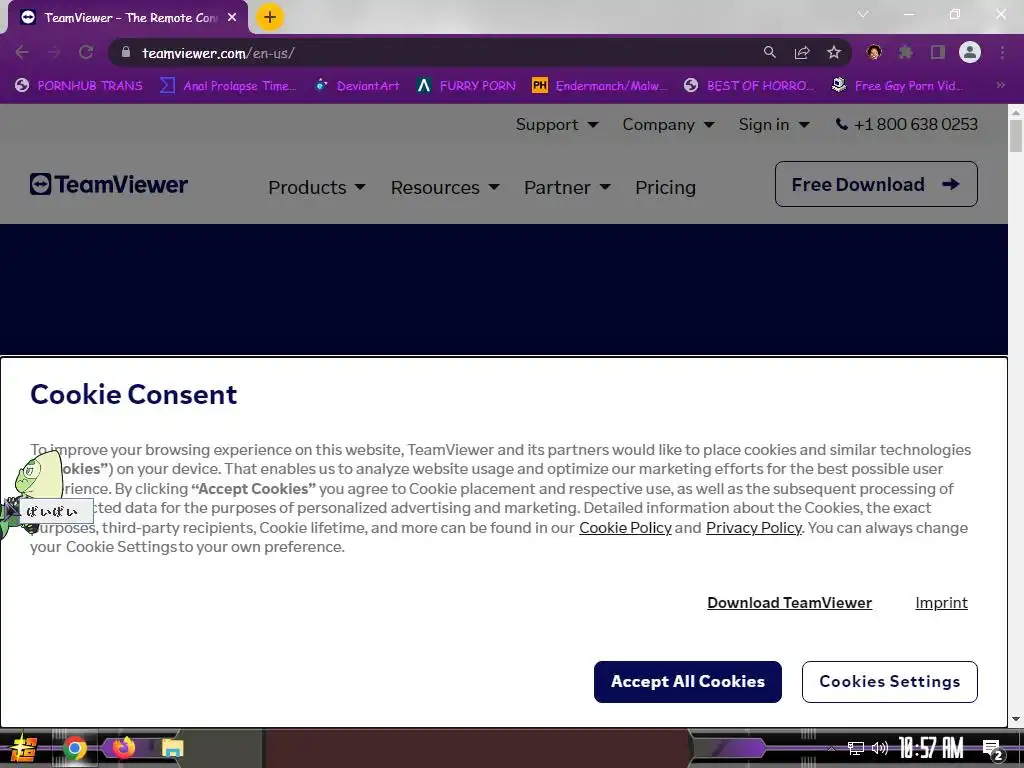The height and width of the screenshot is (768, 1024).
Task: Click the page vertical scrollbar thumb
Action: (x=1016, y=136)
